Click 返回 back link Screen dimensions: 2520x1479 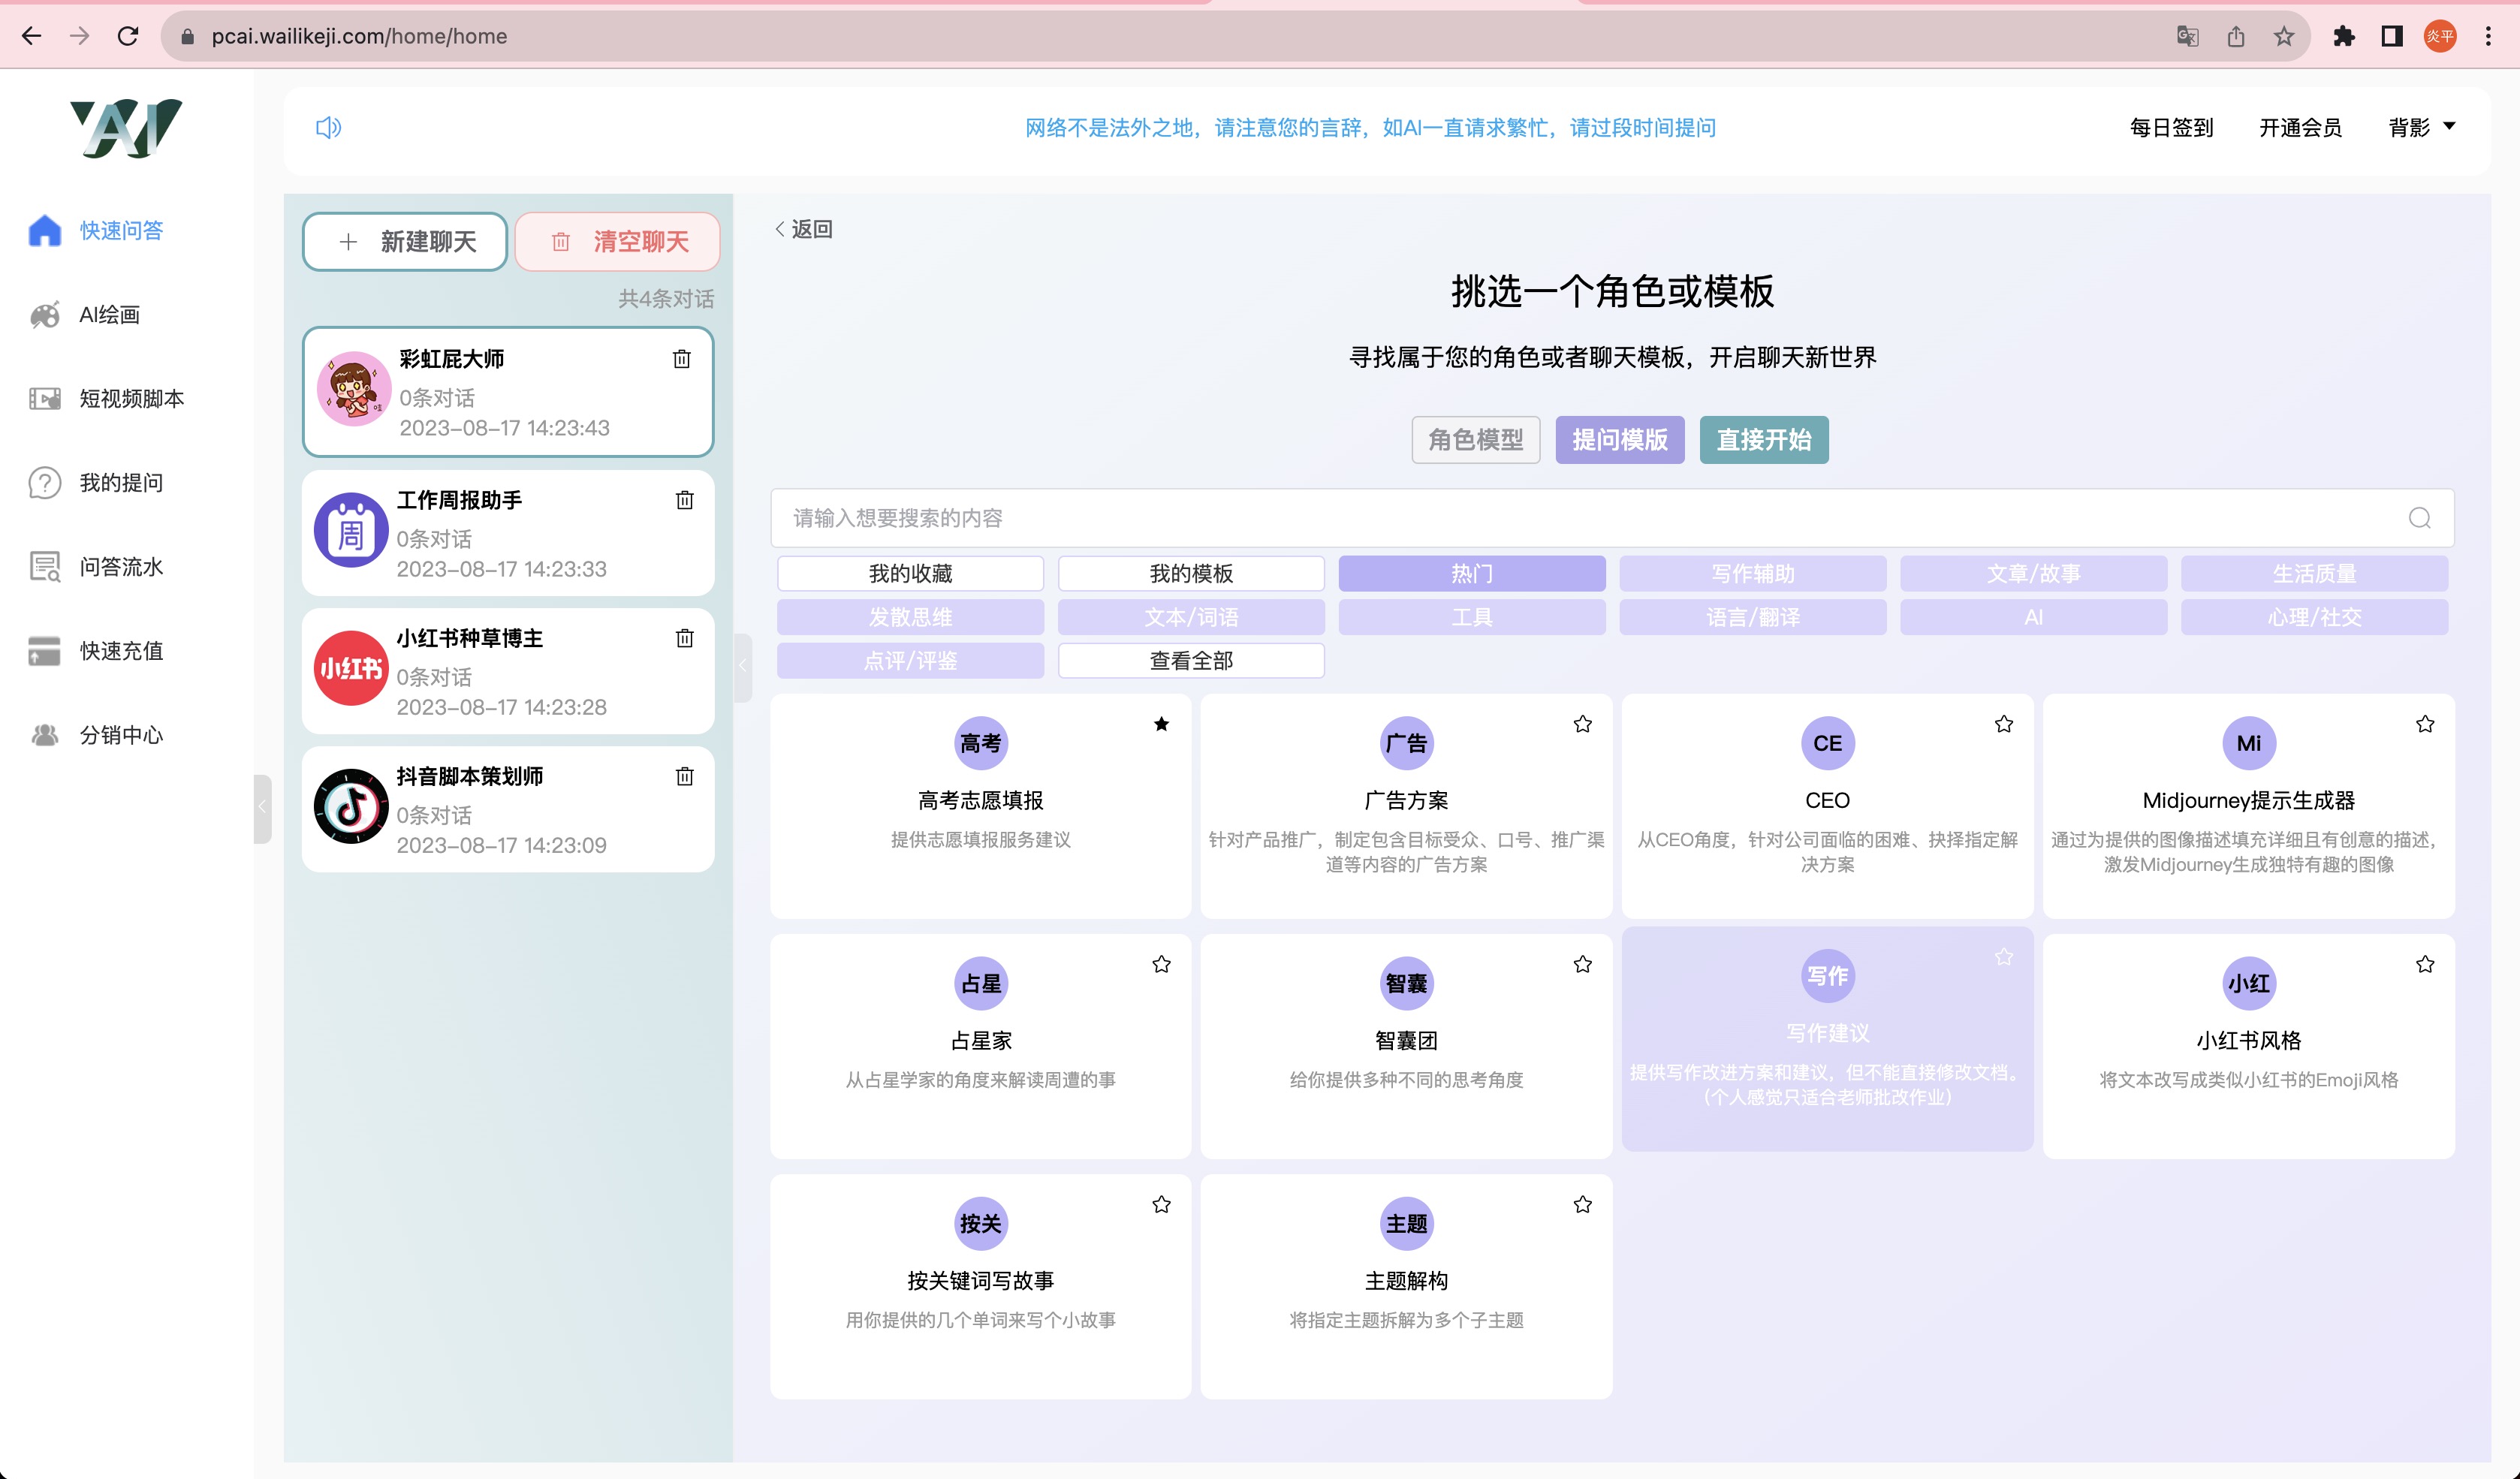(805, 229)
